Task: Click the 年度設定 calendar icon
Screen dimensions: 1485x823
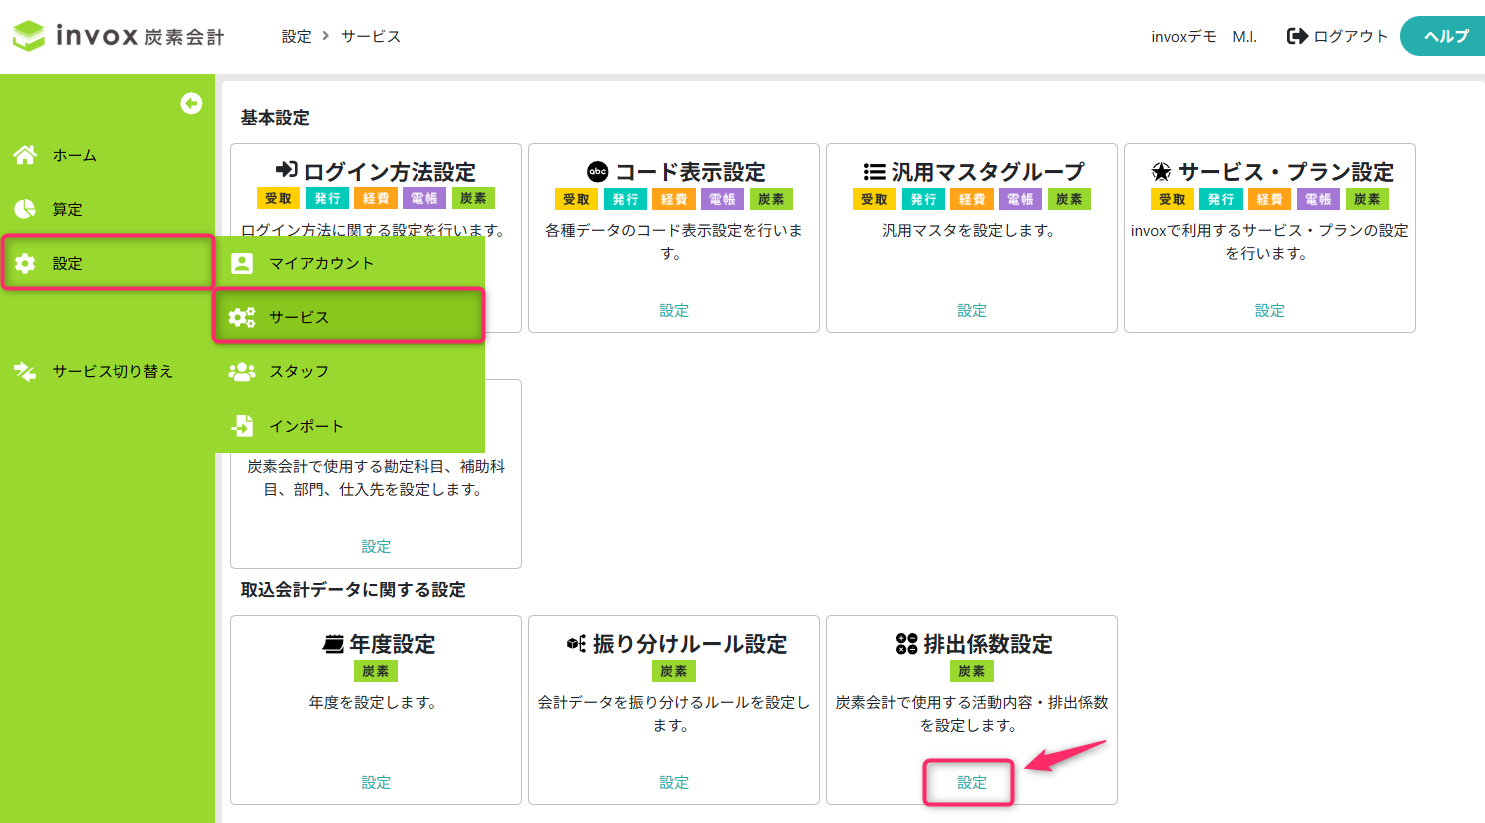Action: tap(334, 644)
